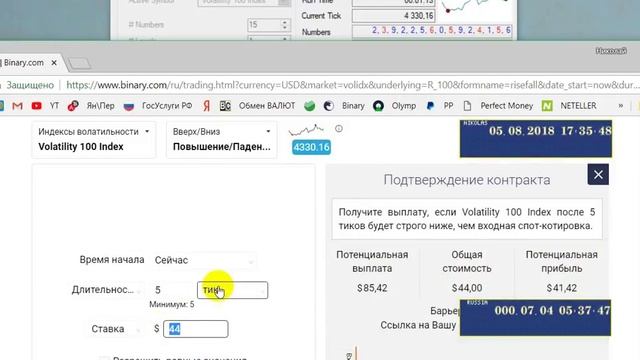Image resolution: width=640 pixels, height=360 pixels.
Task: Click the $85,42 potential payout value
Action: (x=372, y=288)
